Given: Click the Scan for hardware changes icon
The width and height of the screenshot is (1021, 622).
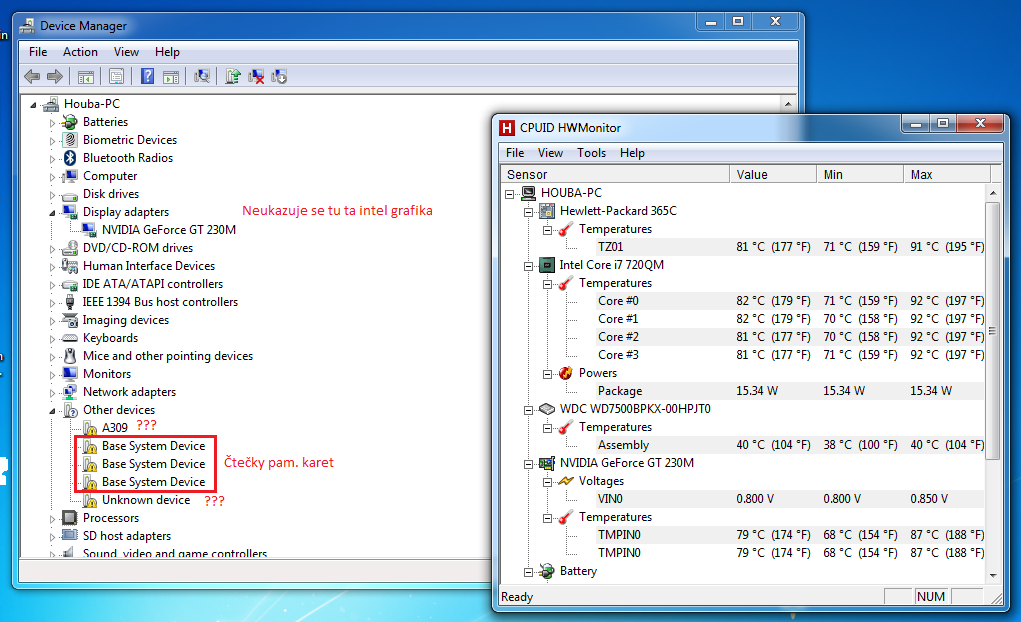Looking at the screenshot, I should (x=202, y=77).
